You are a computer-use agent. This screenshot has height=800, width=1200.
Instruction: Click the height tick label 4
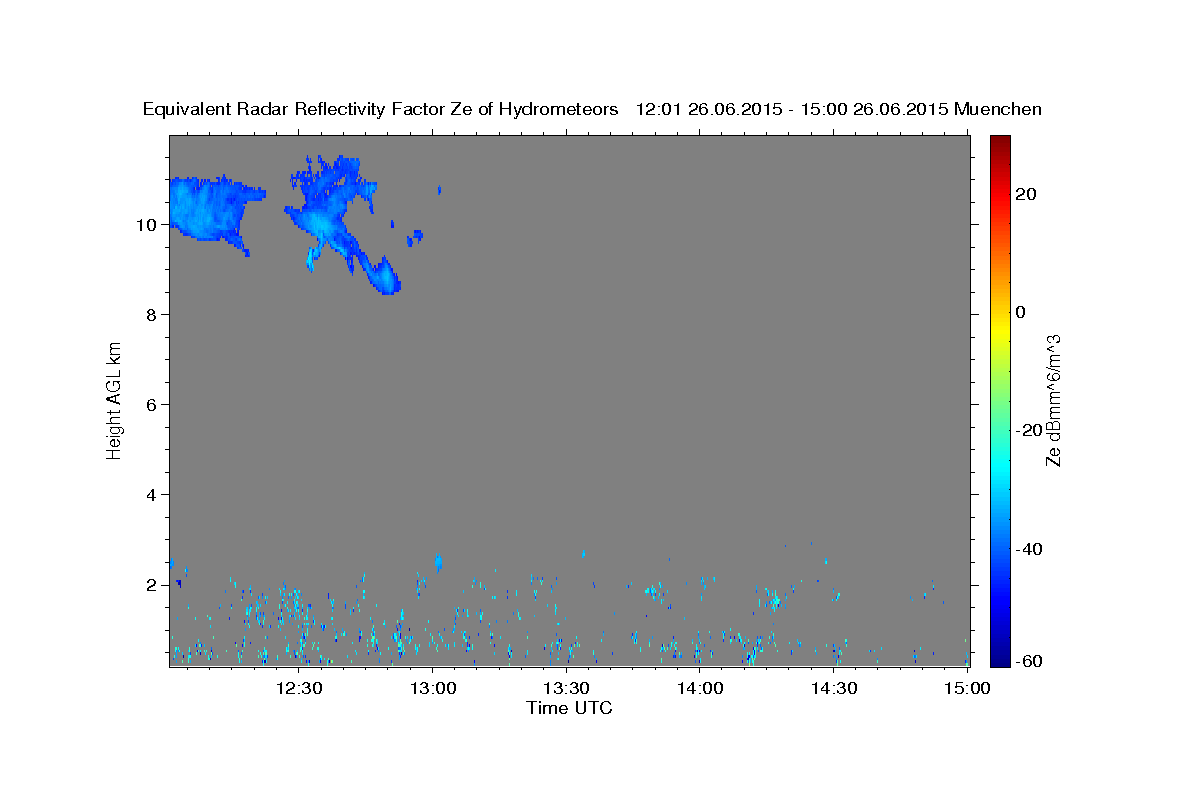(x=153, y=495)
